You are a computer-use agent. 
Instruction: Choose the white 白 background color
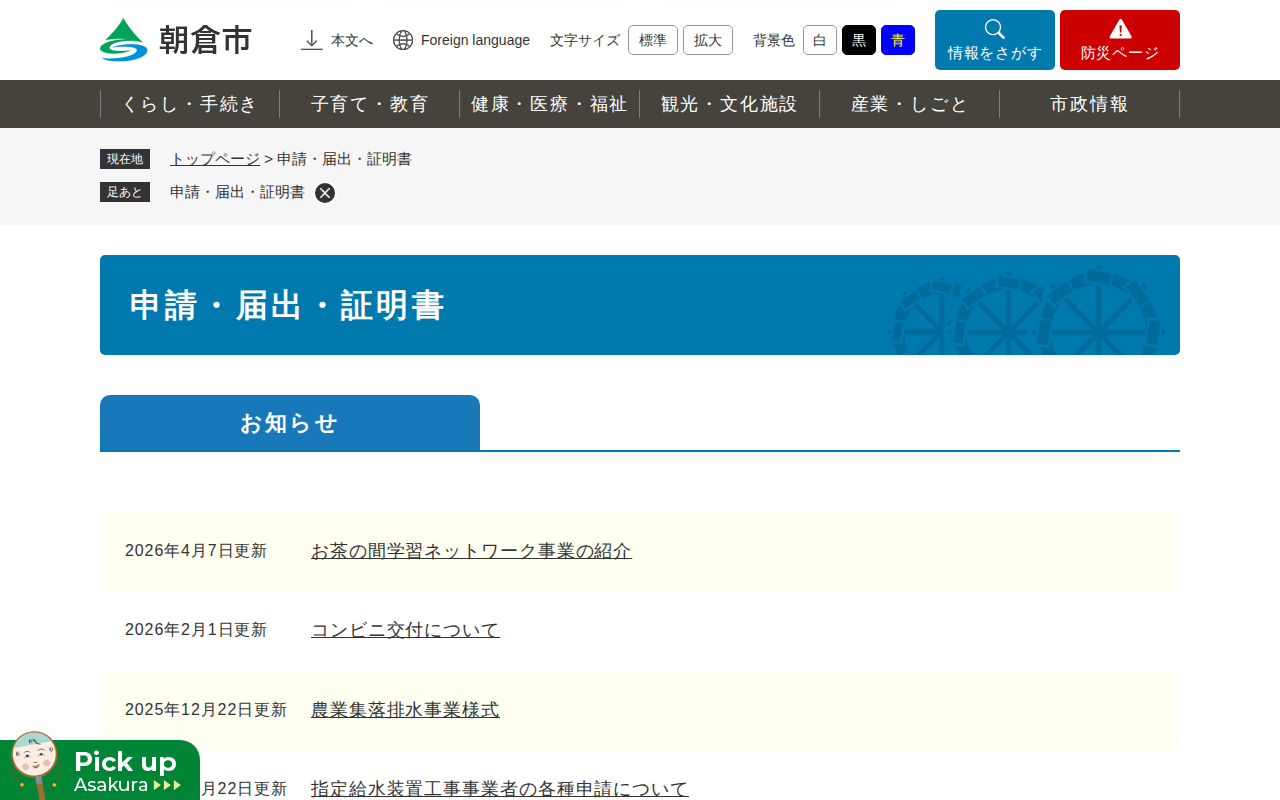[820, 40]
